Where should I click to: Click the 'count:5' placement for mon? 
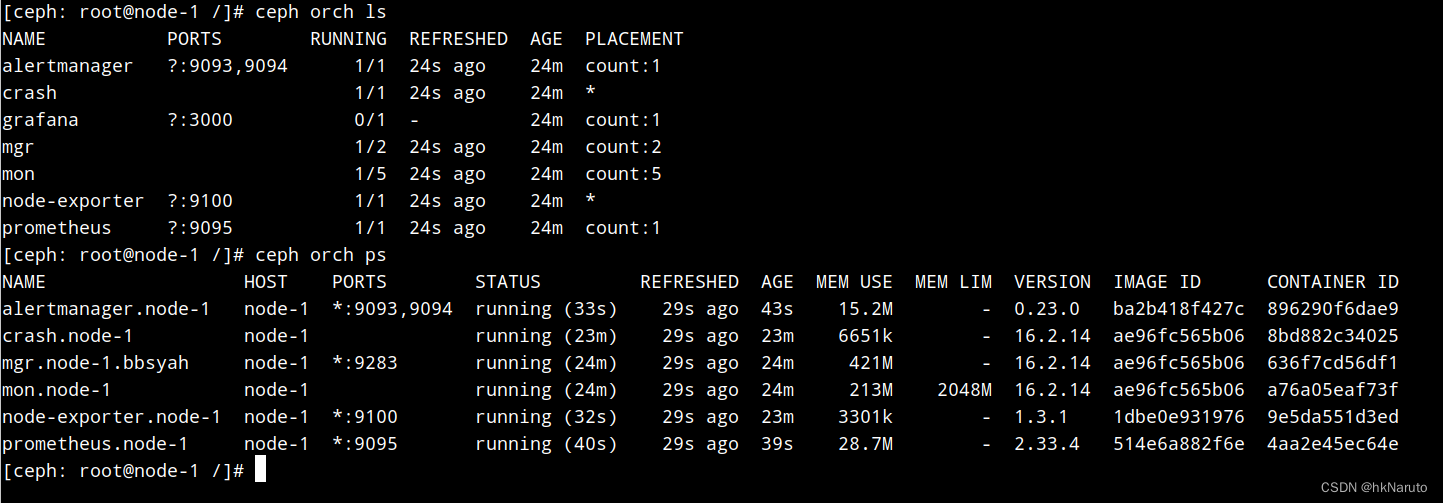pos(623,174)
